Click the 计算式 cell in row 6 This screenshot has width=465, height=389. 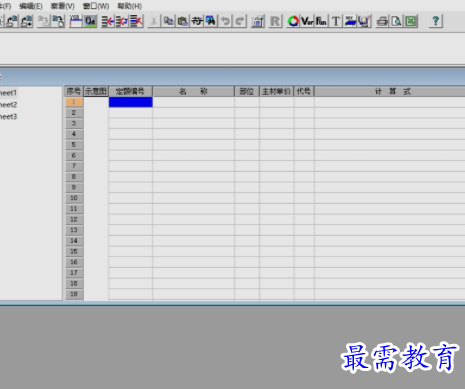click(390, 155)
